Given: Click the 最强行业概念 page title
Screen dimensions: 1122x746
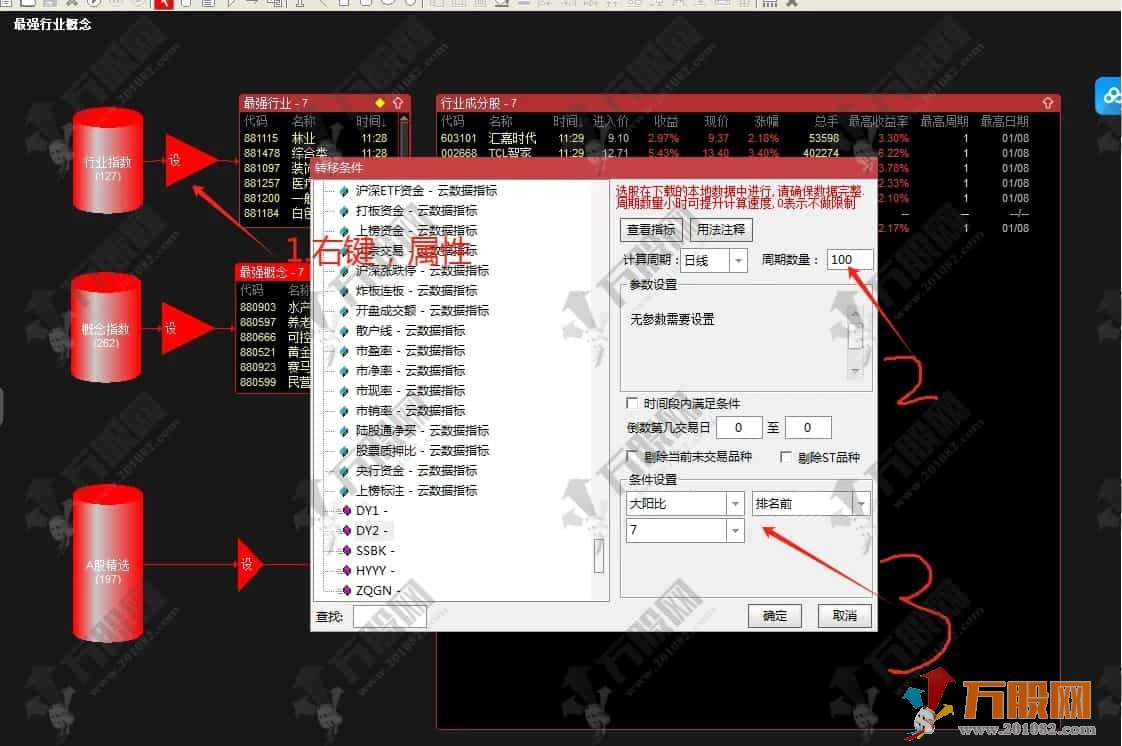Looking at the screenshot, I should (52, 24).
